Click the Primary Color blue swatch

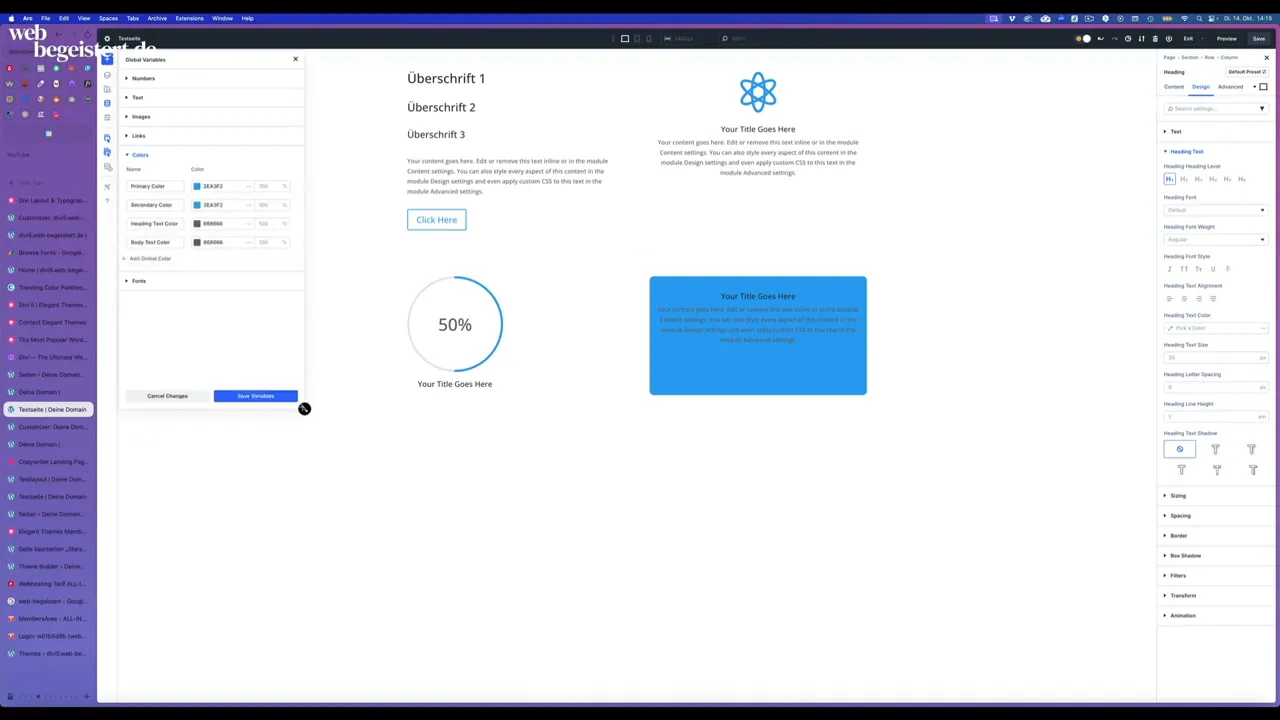click(x=197, y=187)
